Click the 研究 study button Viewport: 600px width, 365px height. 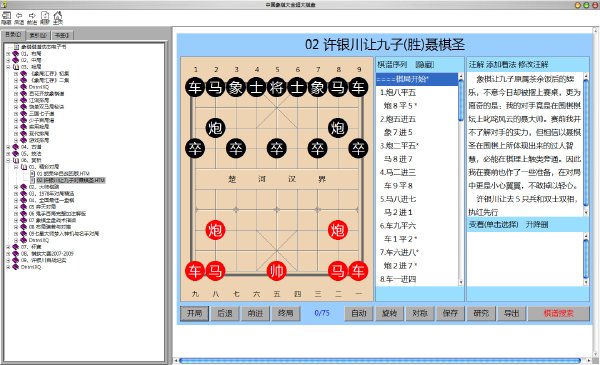481,313
